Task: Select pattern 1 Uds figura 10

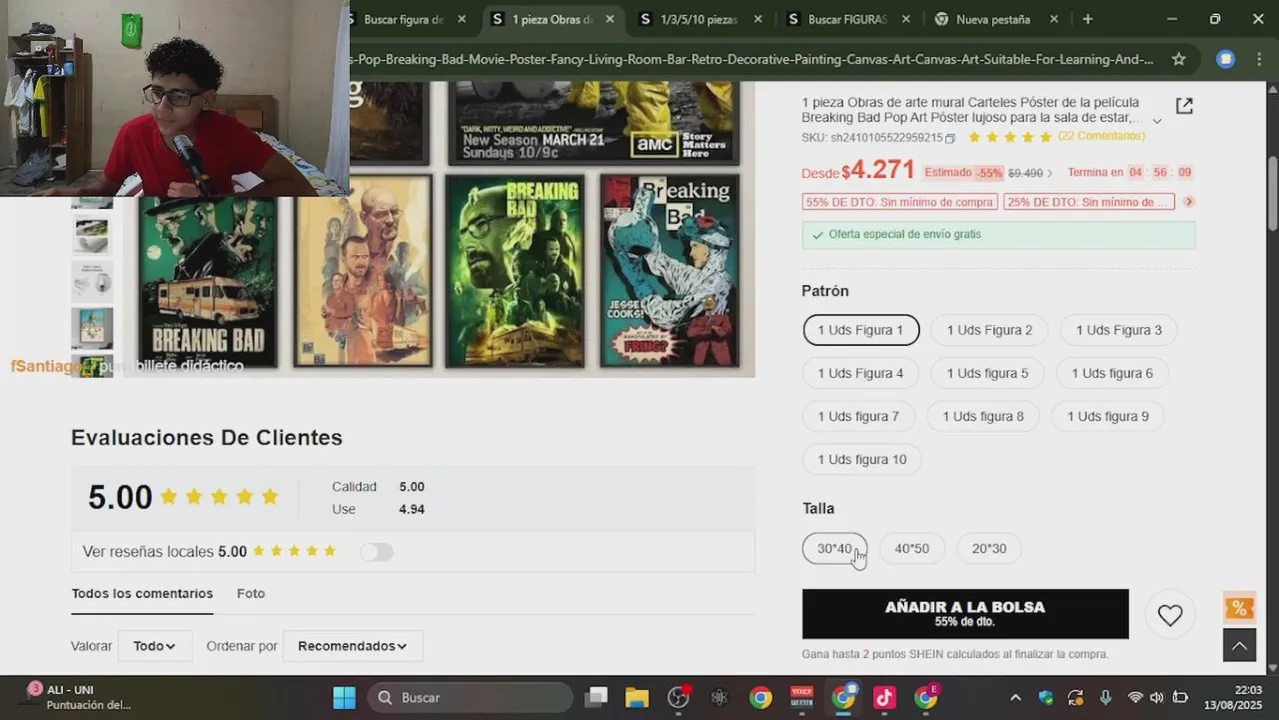Action: click(862, 459)
